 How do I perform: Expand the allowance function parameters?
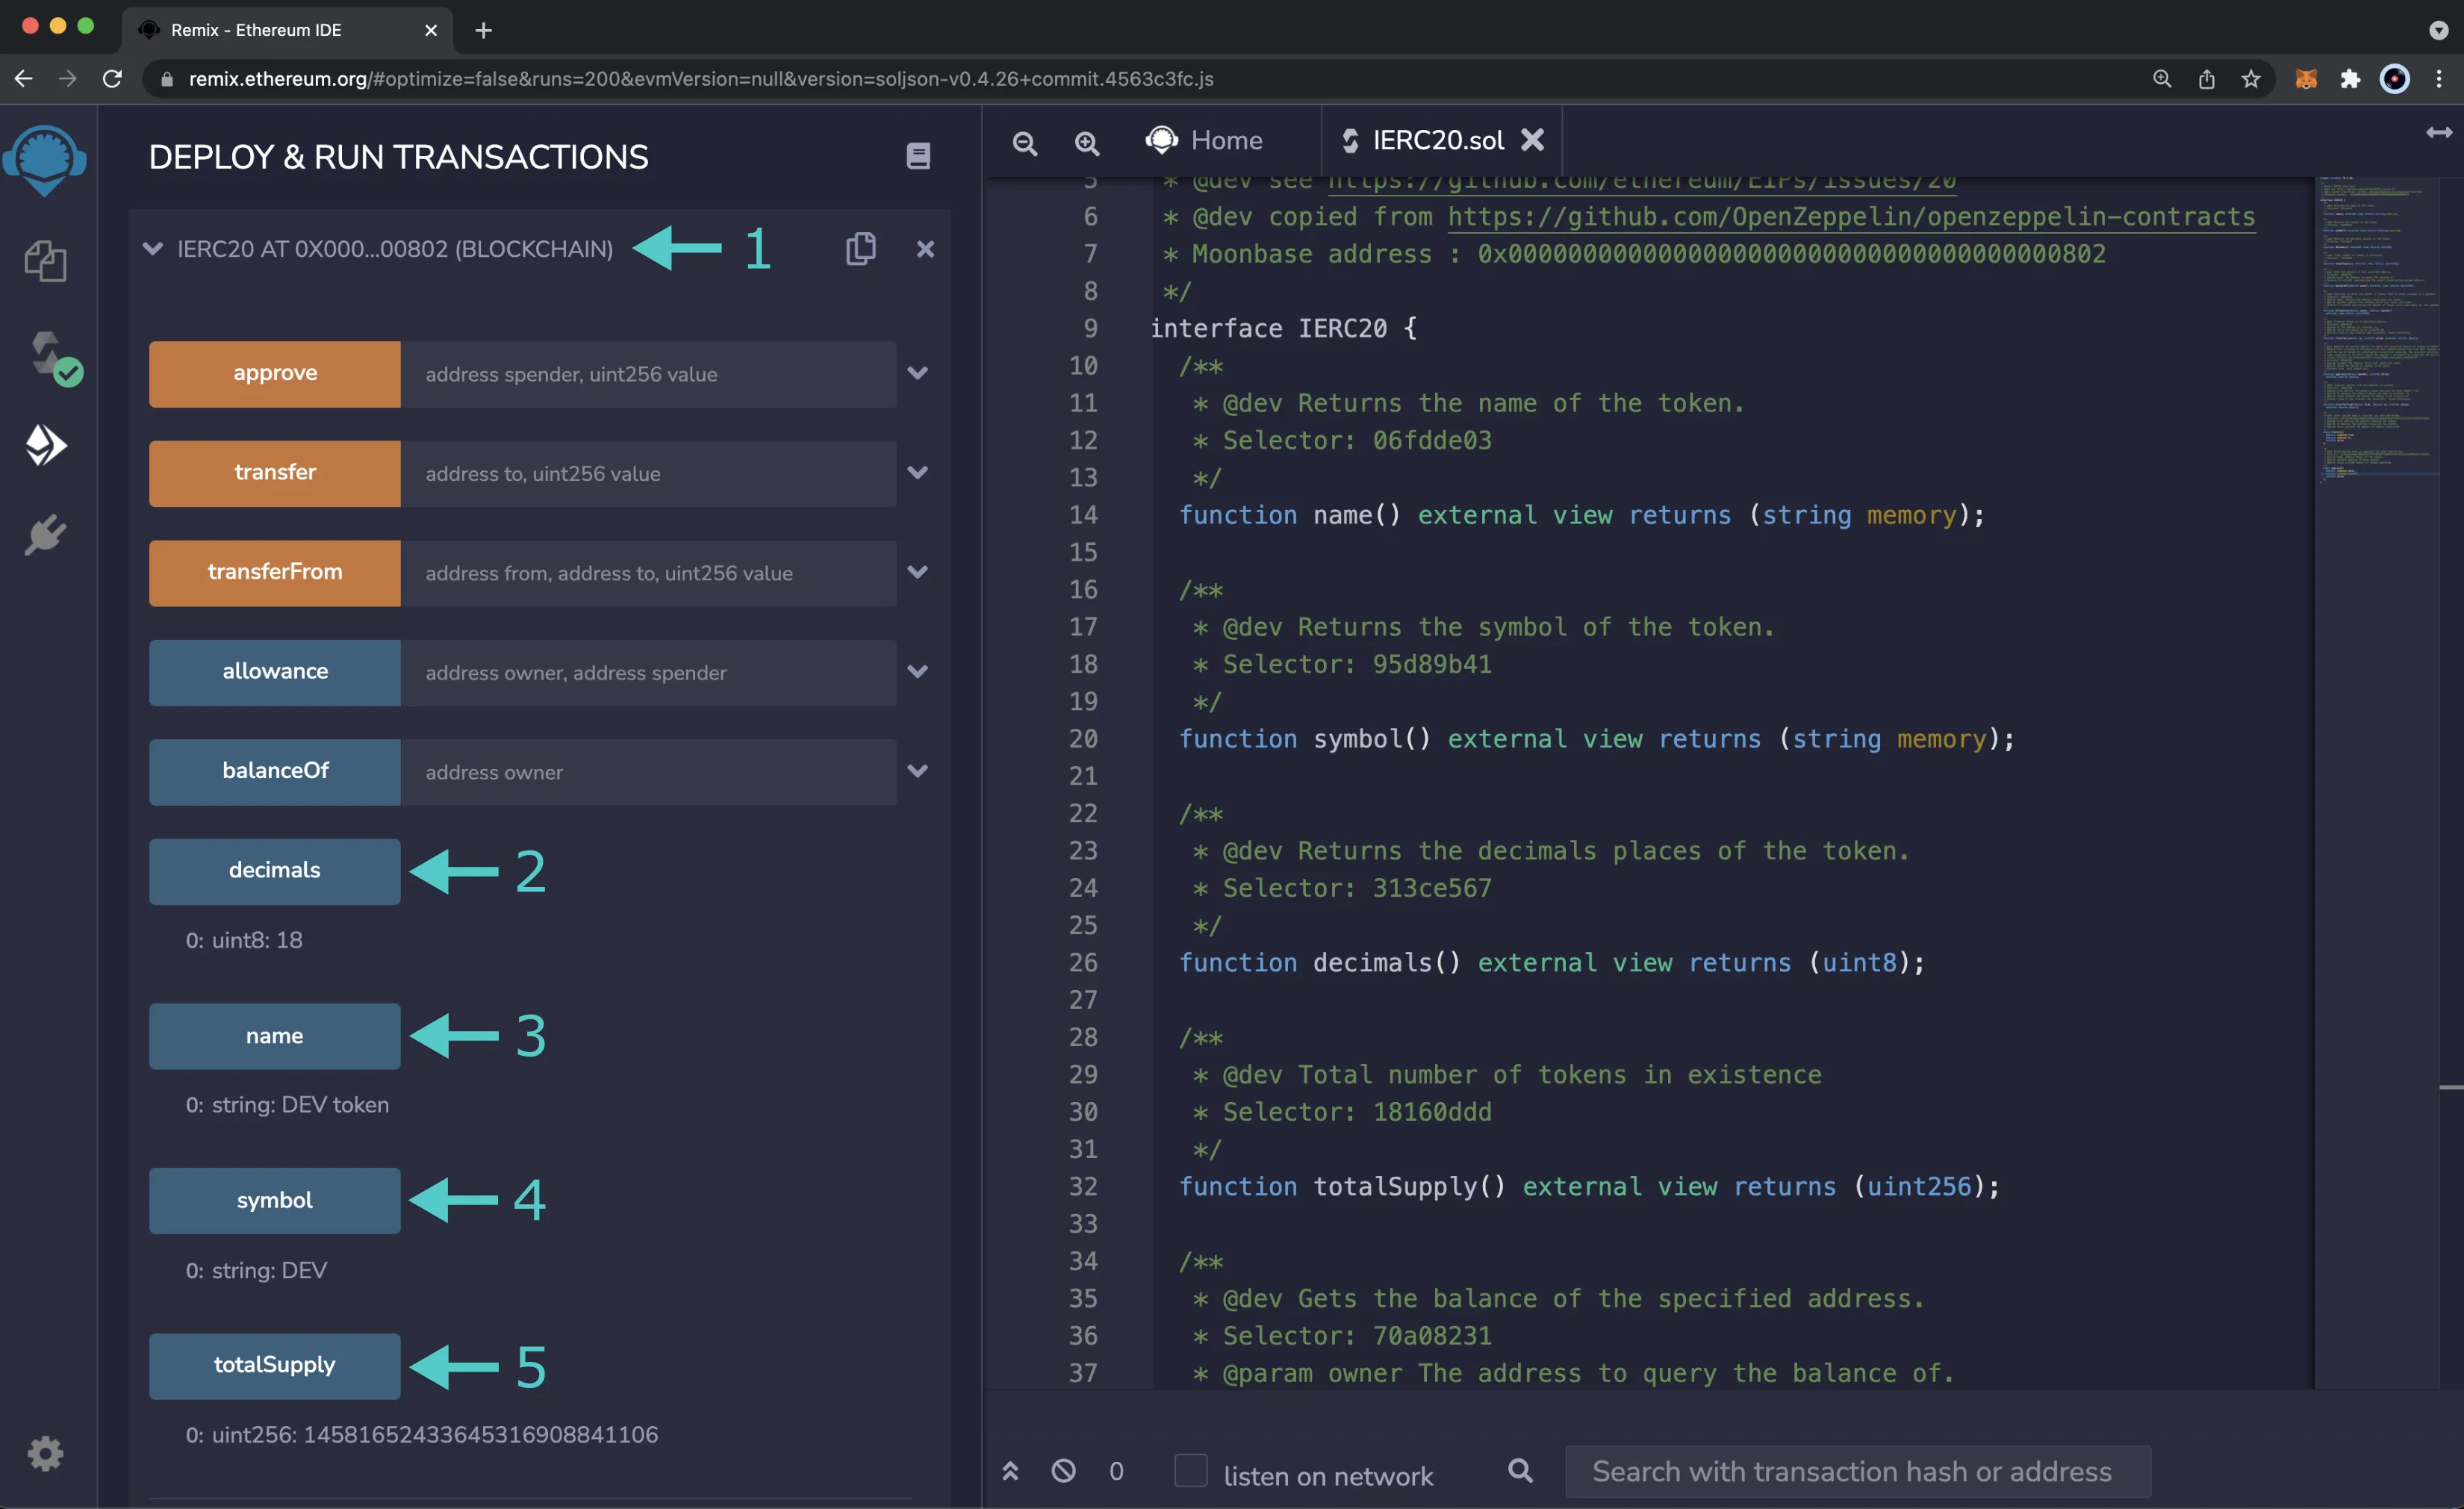coord(917,671)
